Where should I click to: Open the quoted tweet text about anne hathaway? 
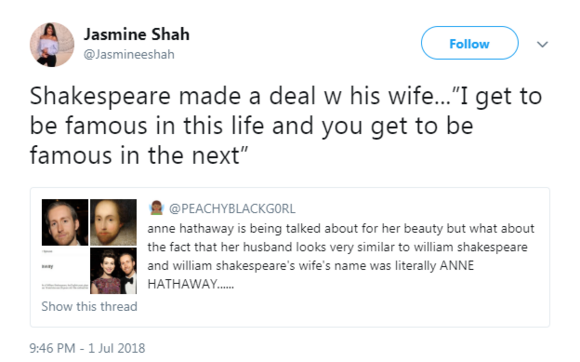pos(341,256)
